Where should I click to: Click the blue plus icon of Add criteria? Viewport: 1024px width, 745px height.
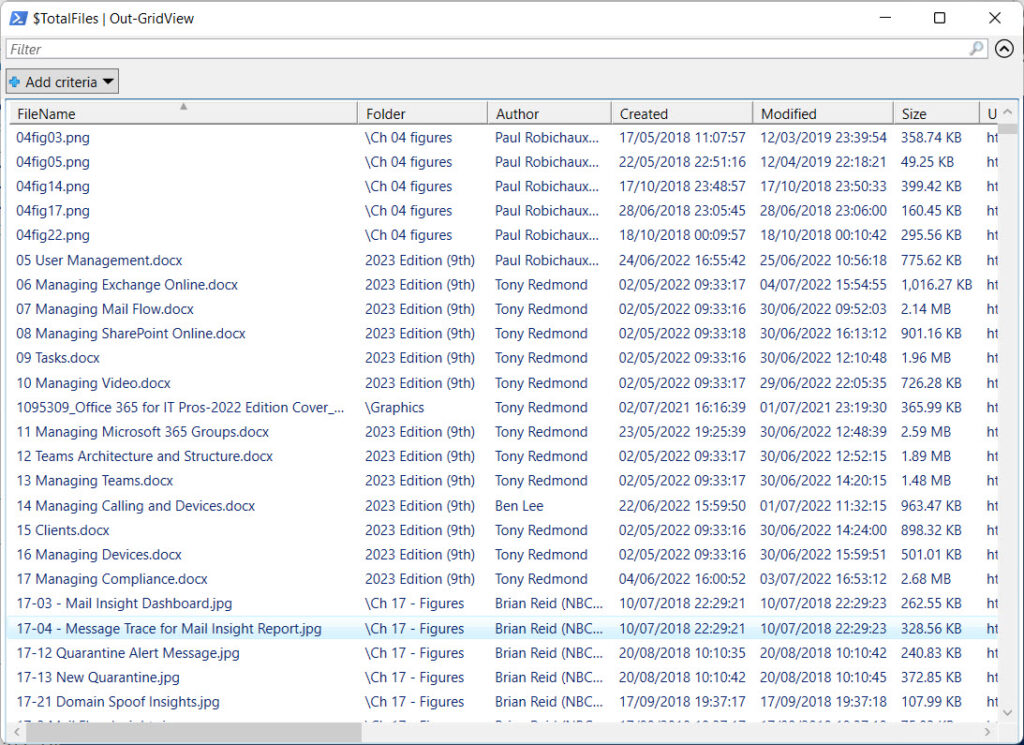14,82
